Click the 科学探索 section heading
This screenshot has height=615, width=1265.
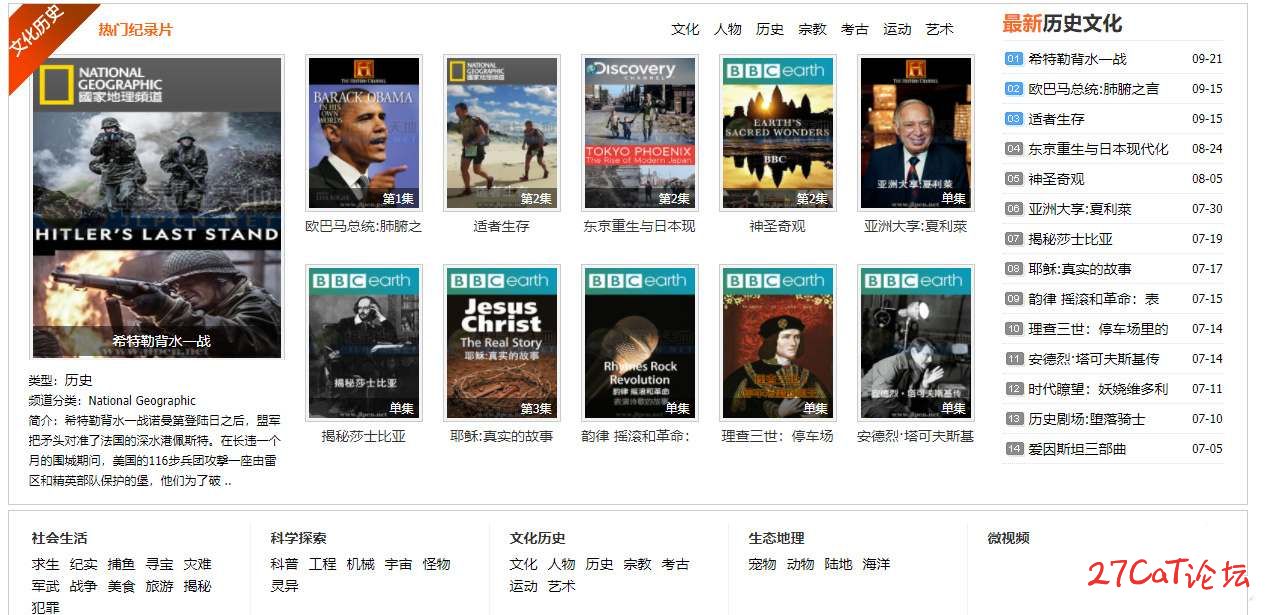[x=298, y=538]
